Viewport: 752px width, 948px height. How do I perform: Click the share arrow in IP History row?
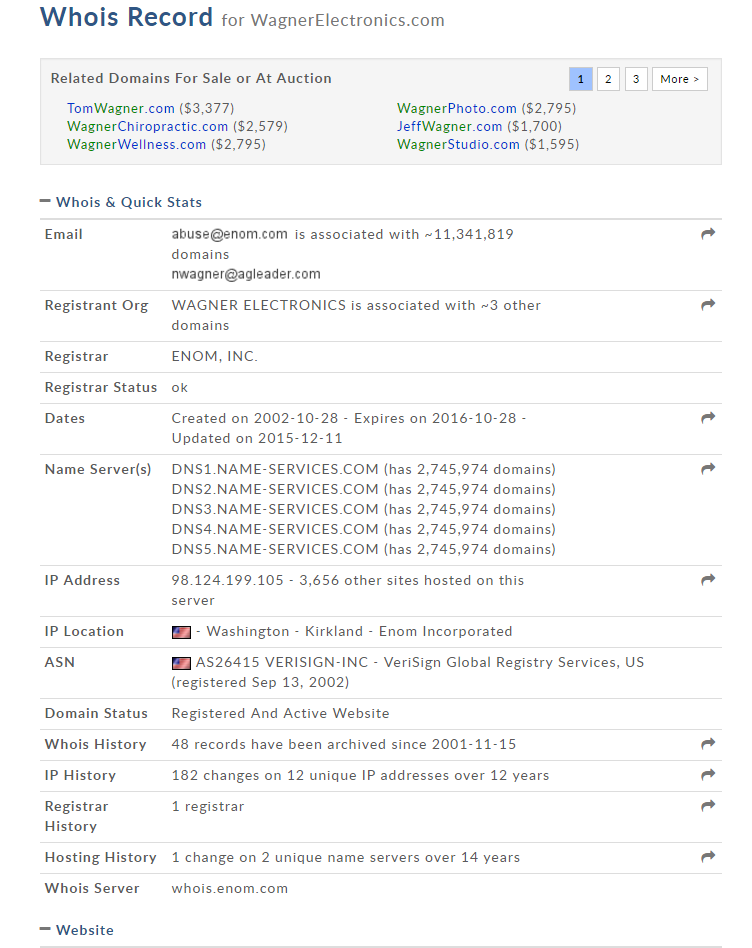708,774
